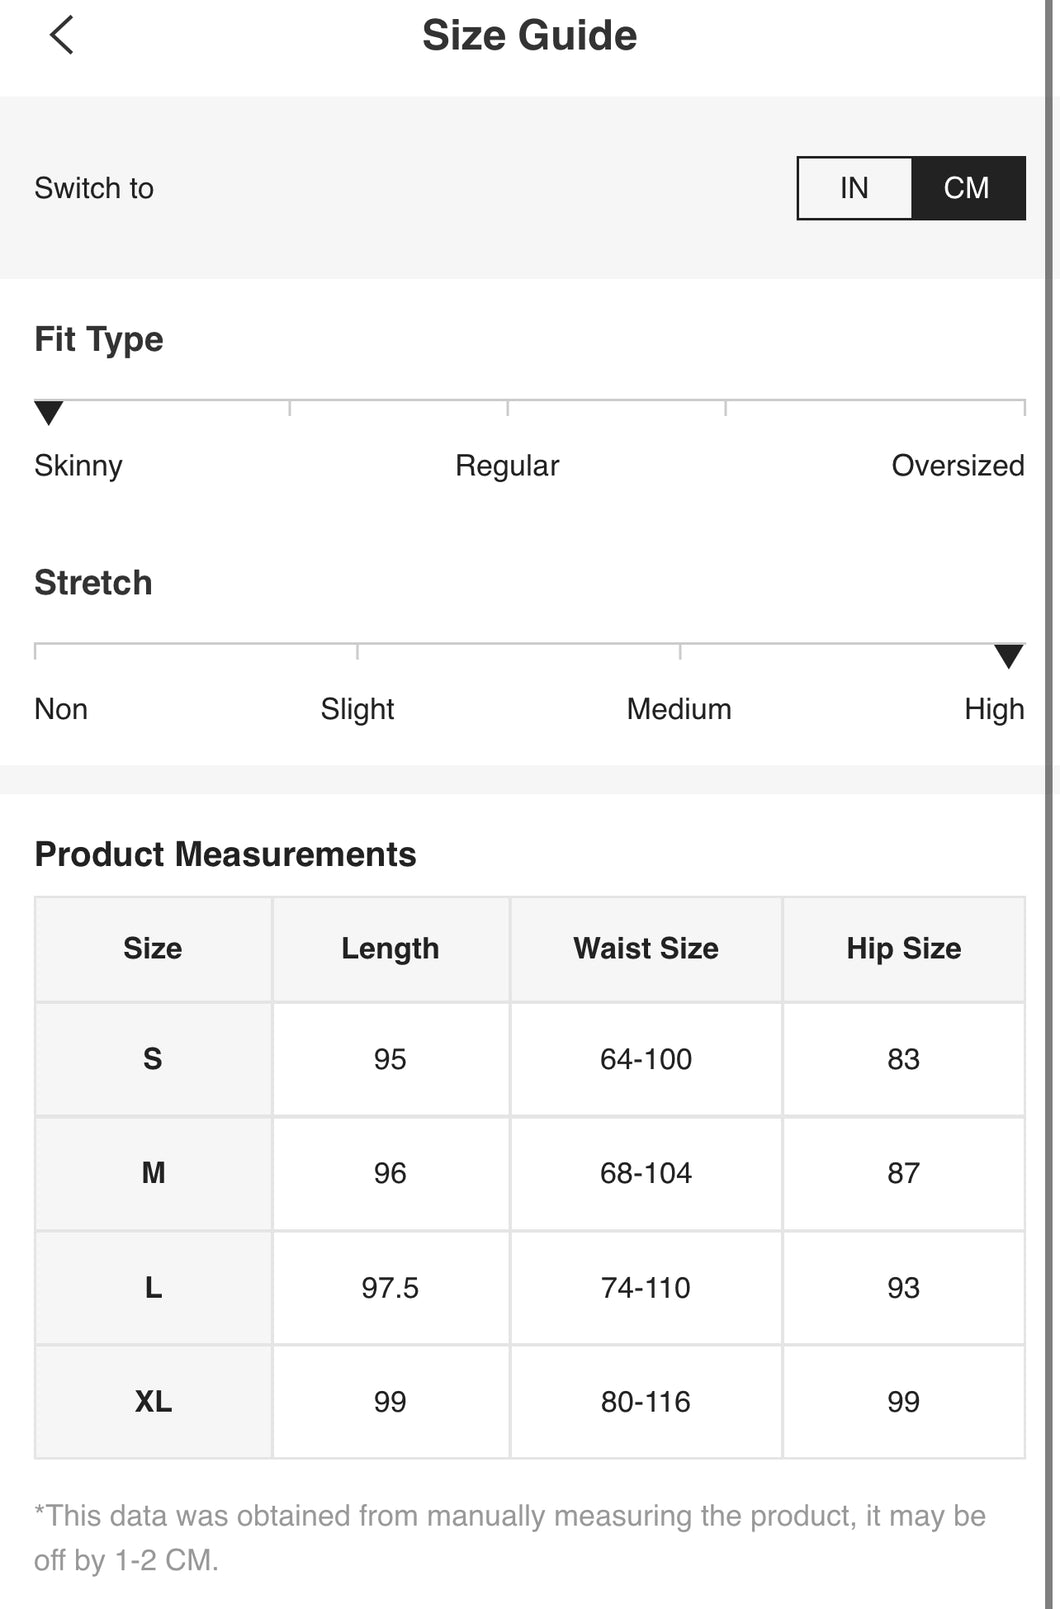Click the Slight stretch label
Image resolution: width=1060 pixels, height=1609 pixels.
tap(357, 709)
